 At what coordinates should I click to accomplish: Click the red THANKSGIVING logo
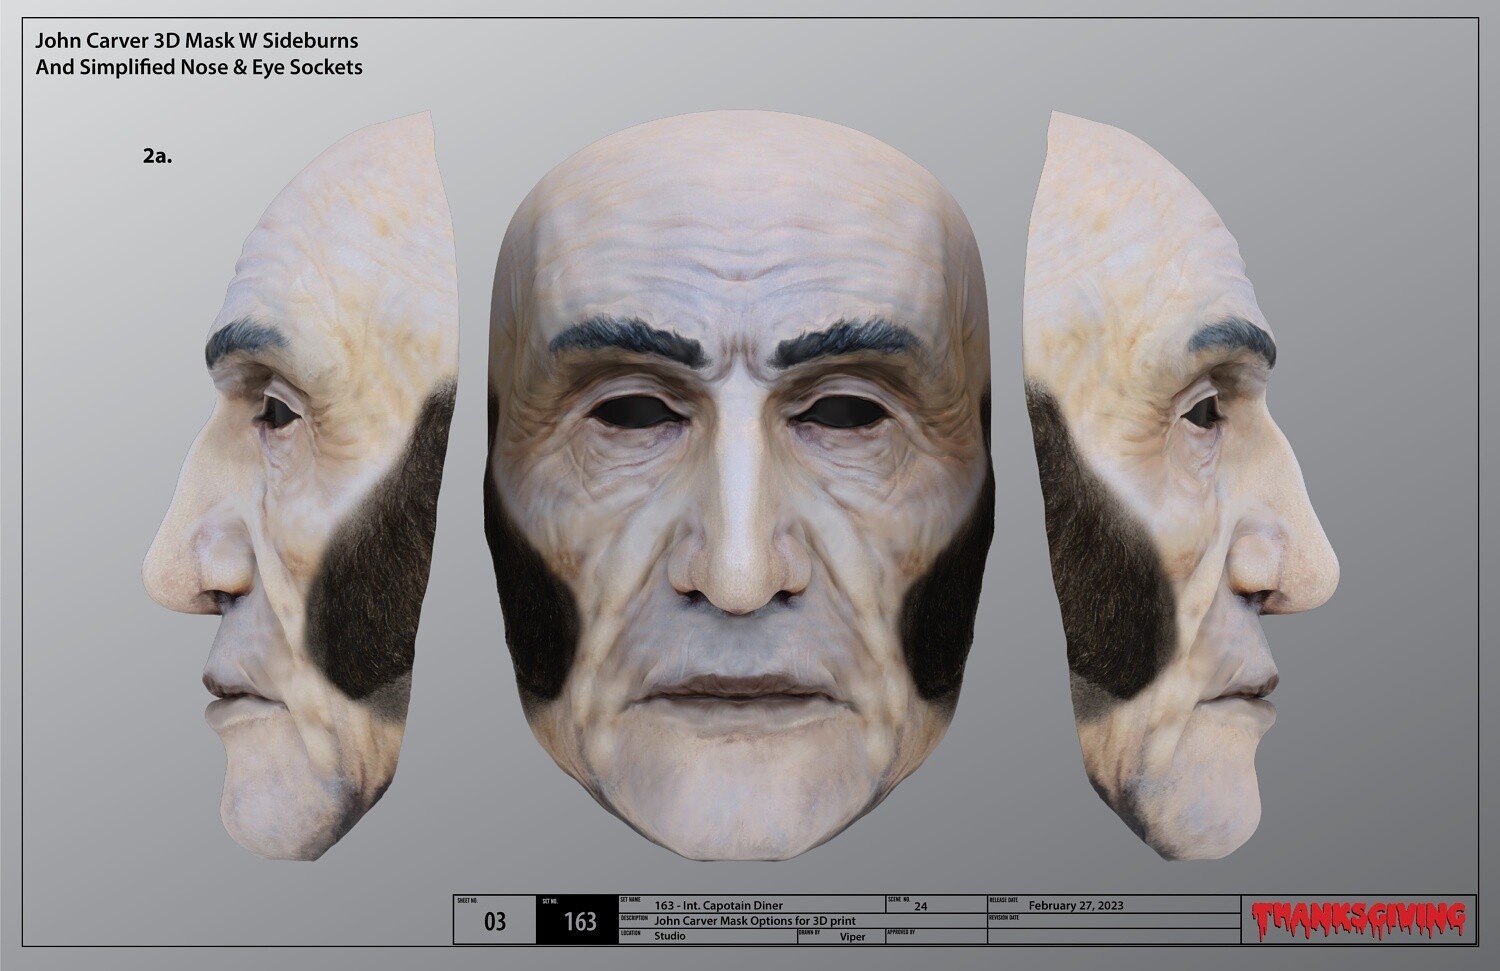(1358, 921)
